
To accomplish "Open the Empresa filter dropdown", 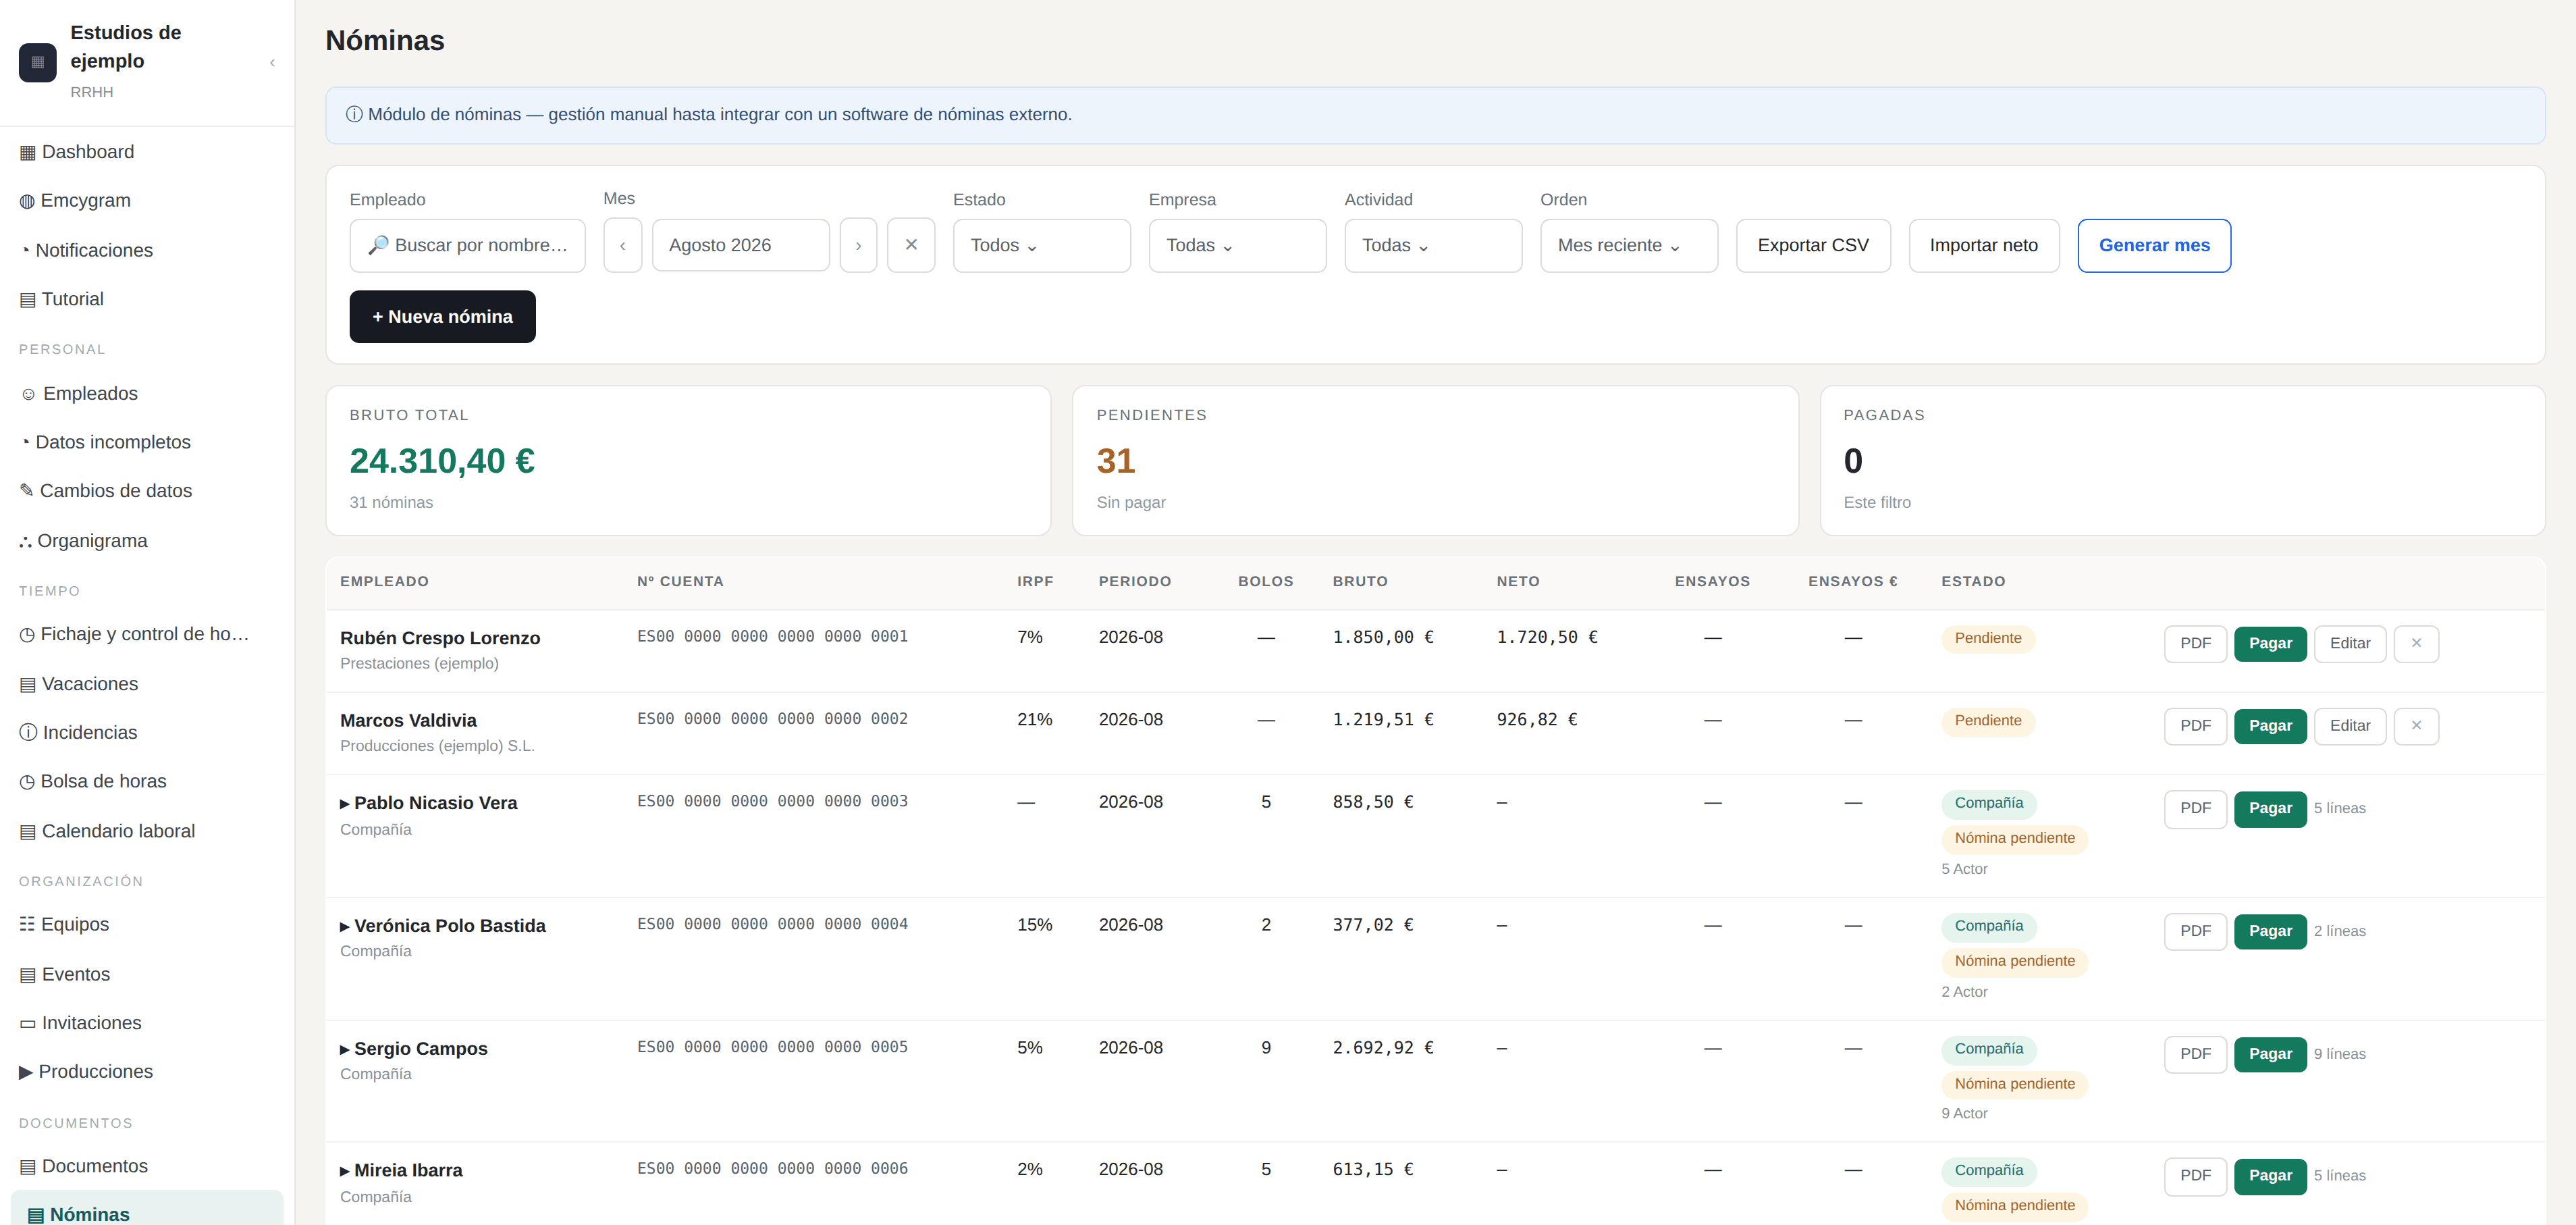I will (1237, 246).
